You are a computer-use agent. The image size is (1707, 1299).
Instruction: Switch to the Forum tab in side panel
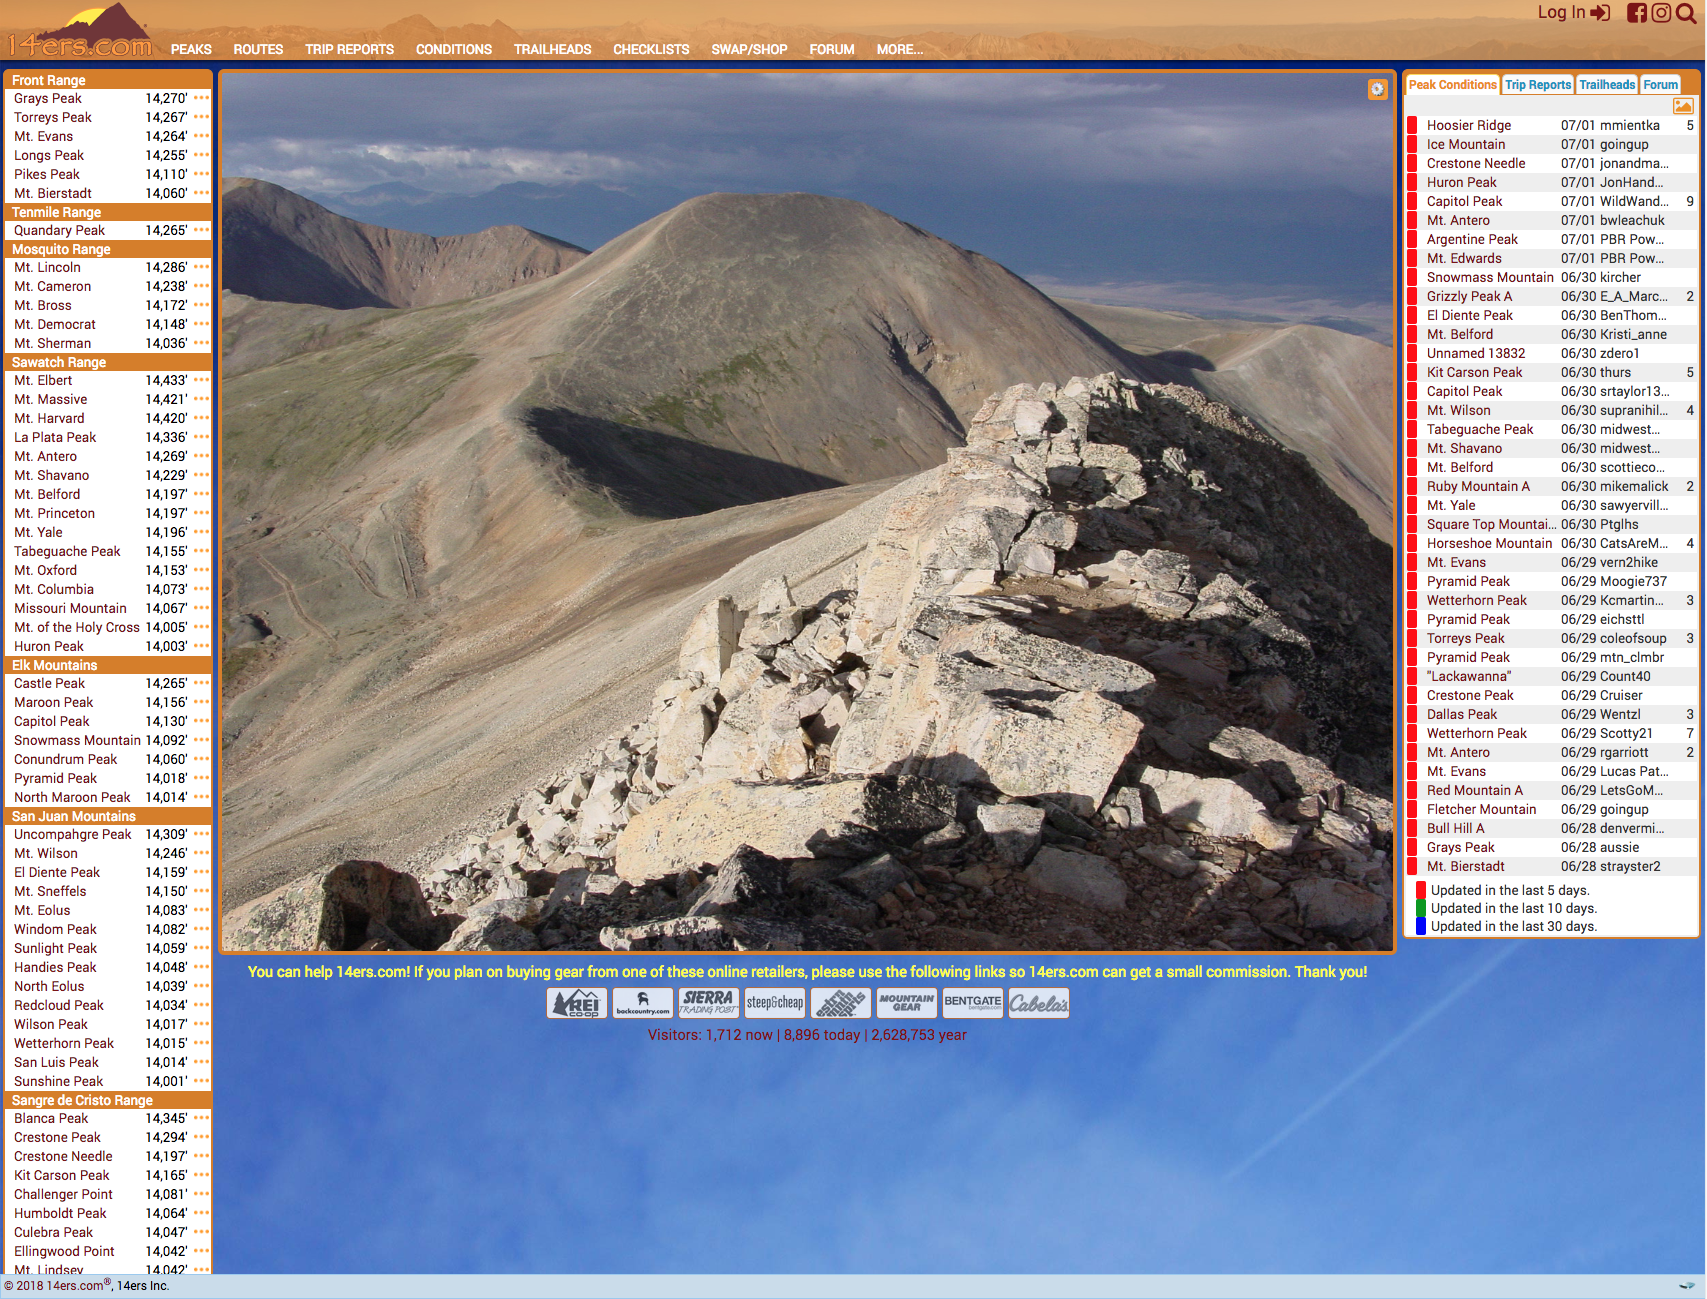(x=1661, y=85)
